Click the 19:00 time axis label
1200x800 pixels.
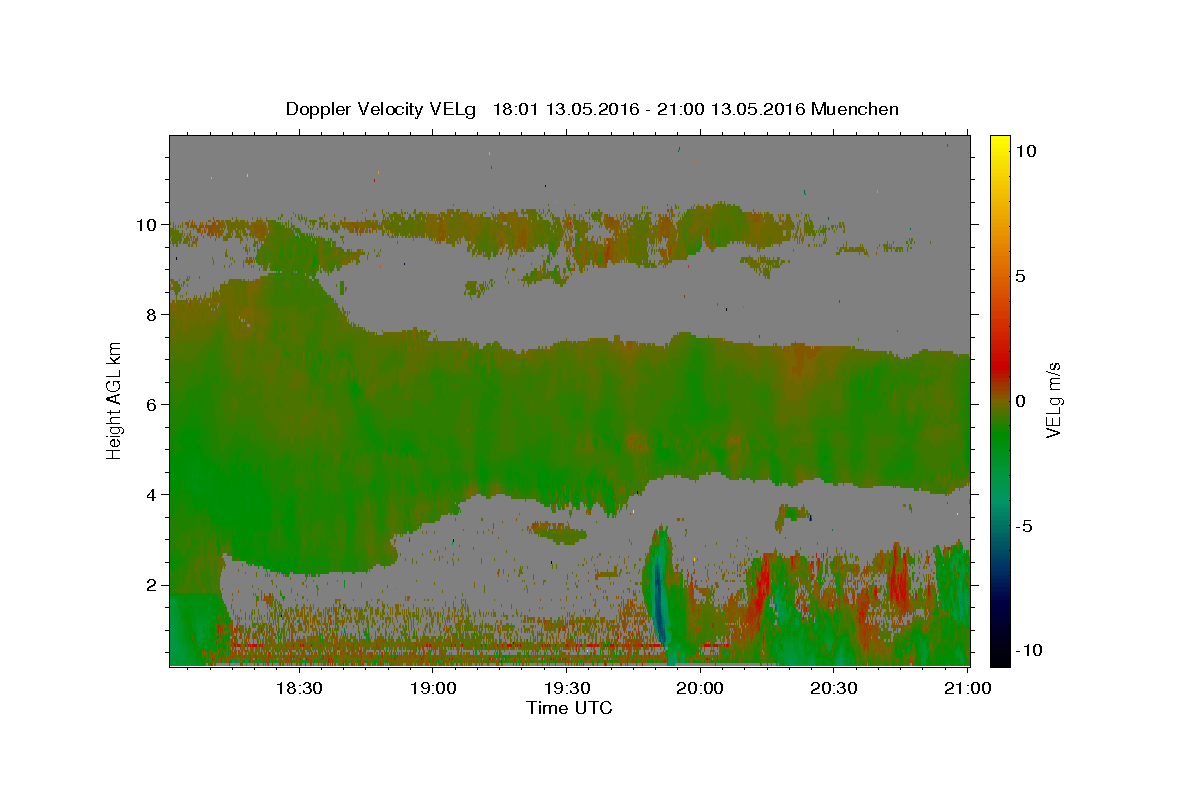coord(432,688)
